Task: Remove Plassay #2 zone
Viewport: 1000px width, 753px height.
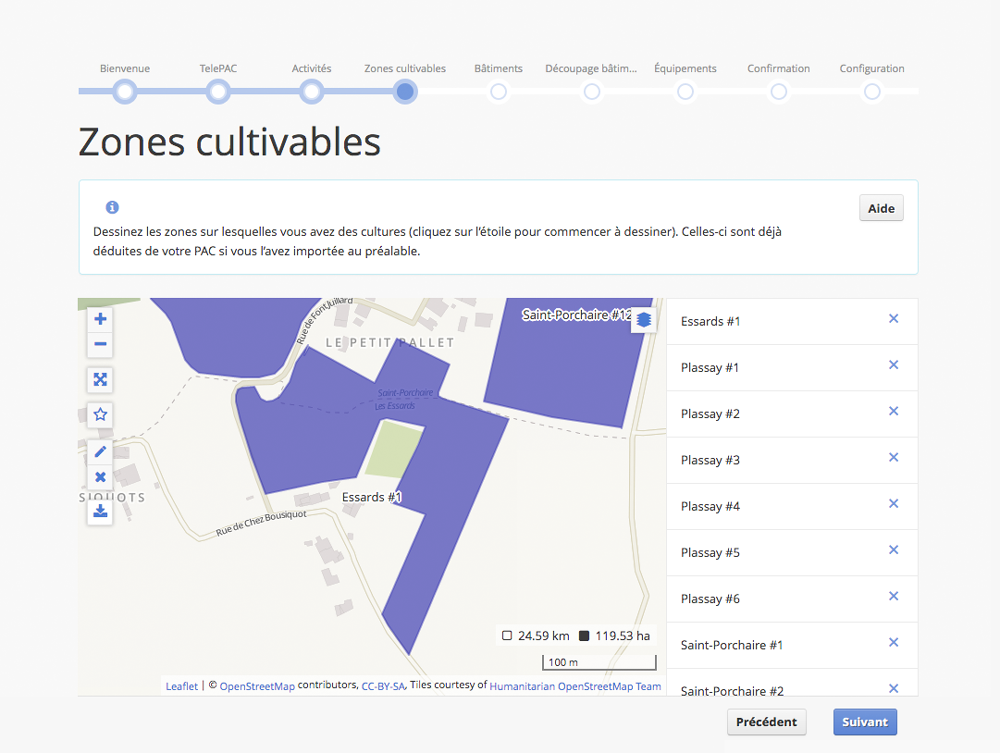Action: click(893, 411)
